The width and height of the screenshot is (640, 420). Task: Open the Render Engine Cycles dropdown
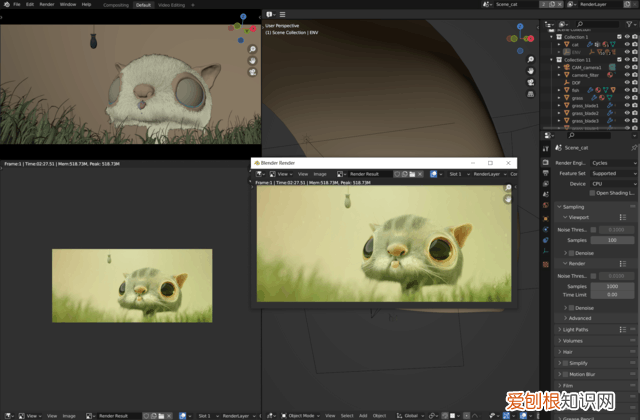coord(610,162)
